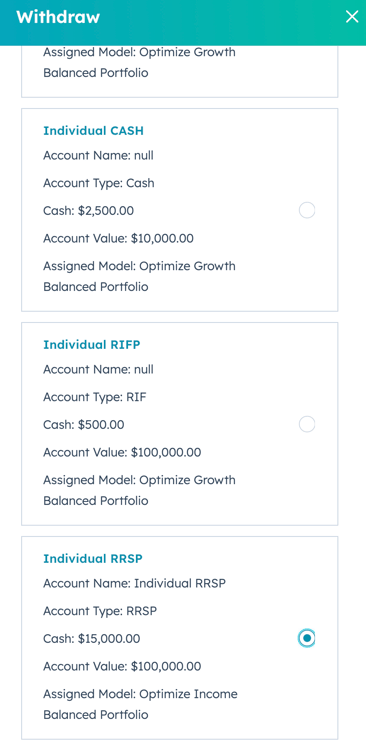
Task: Click CASH card's Optimize Growth assigned model
Action: point(139,276)
